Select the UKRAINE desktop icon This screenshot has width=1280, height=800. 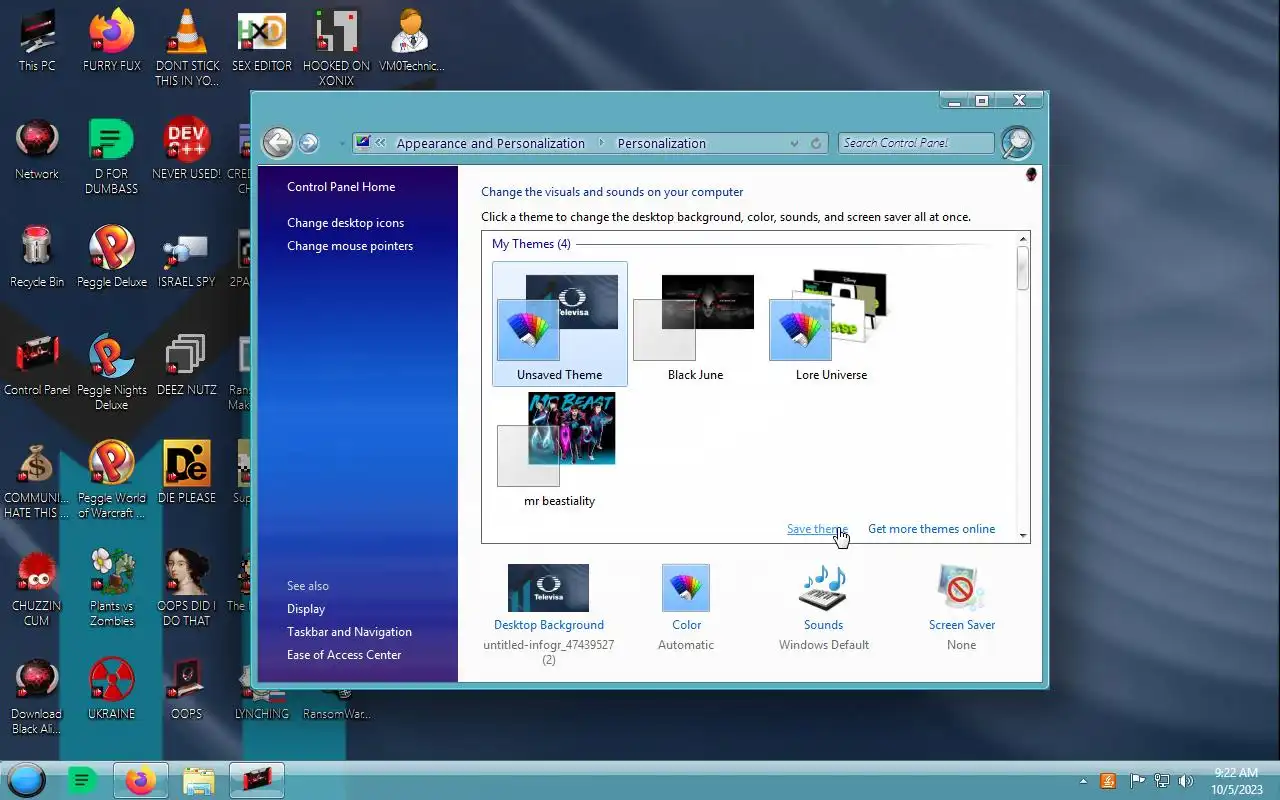point(112,689)
